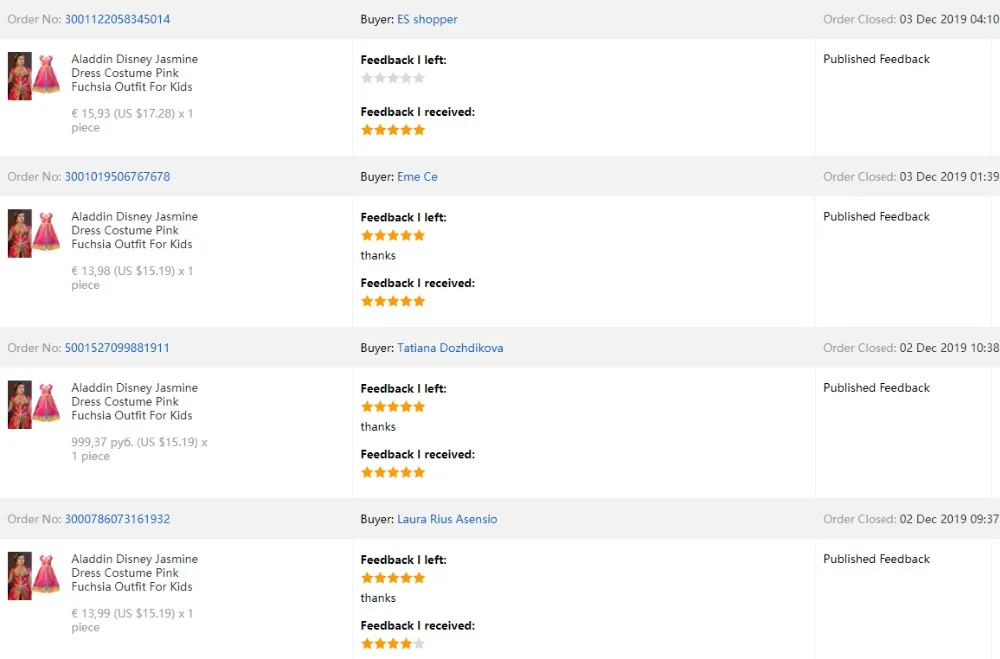The width and height of the screenshot is (1000, 659).
Task: Click product thumbnail in Laura Rius Asensio order
Action: coord(33,575)
